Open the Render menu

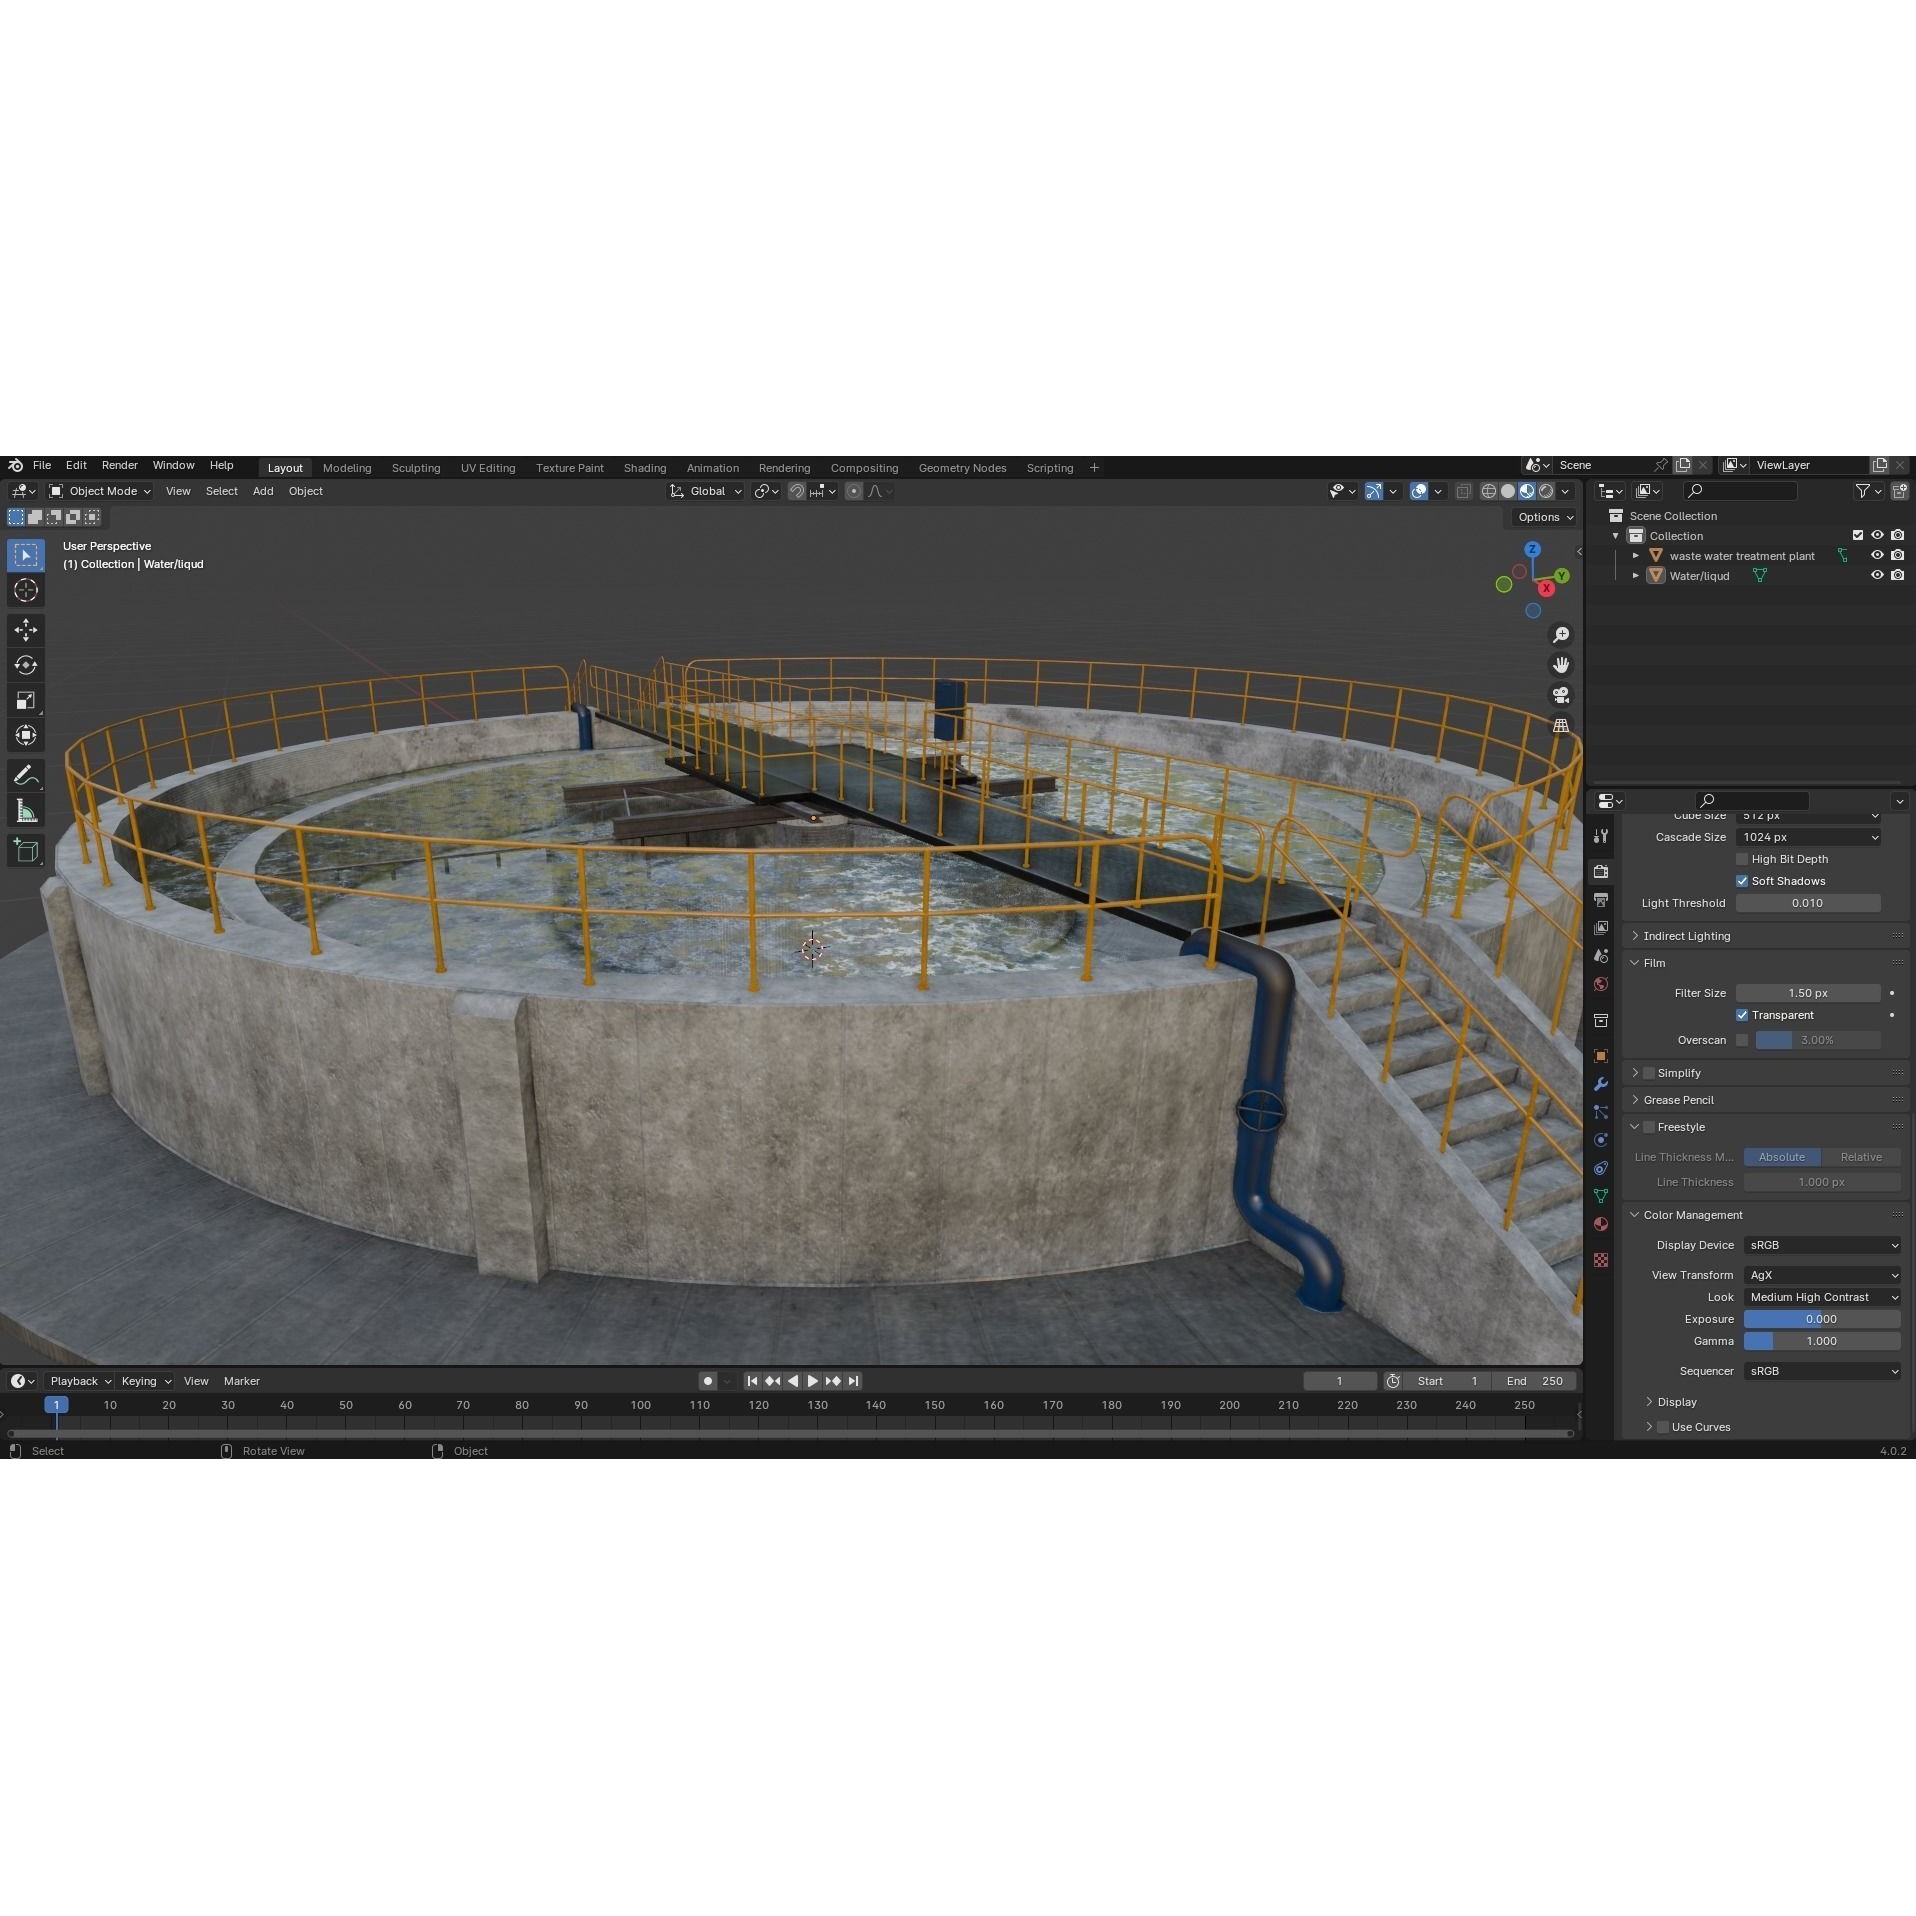120,465
